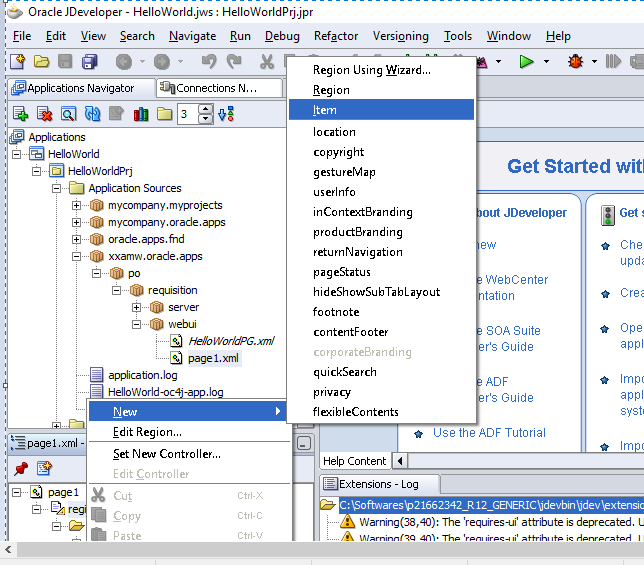Image resolution: width=644 pixels, height=565 pixels.
Task: Click the New file toolbar icon
Action: tap(18, 62)
